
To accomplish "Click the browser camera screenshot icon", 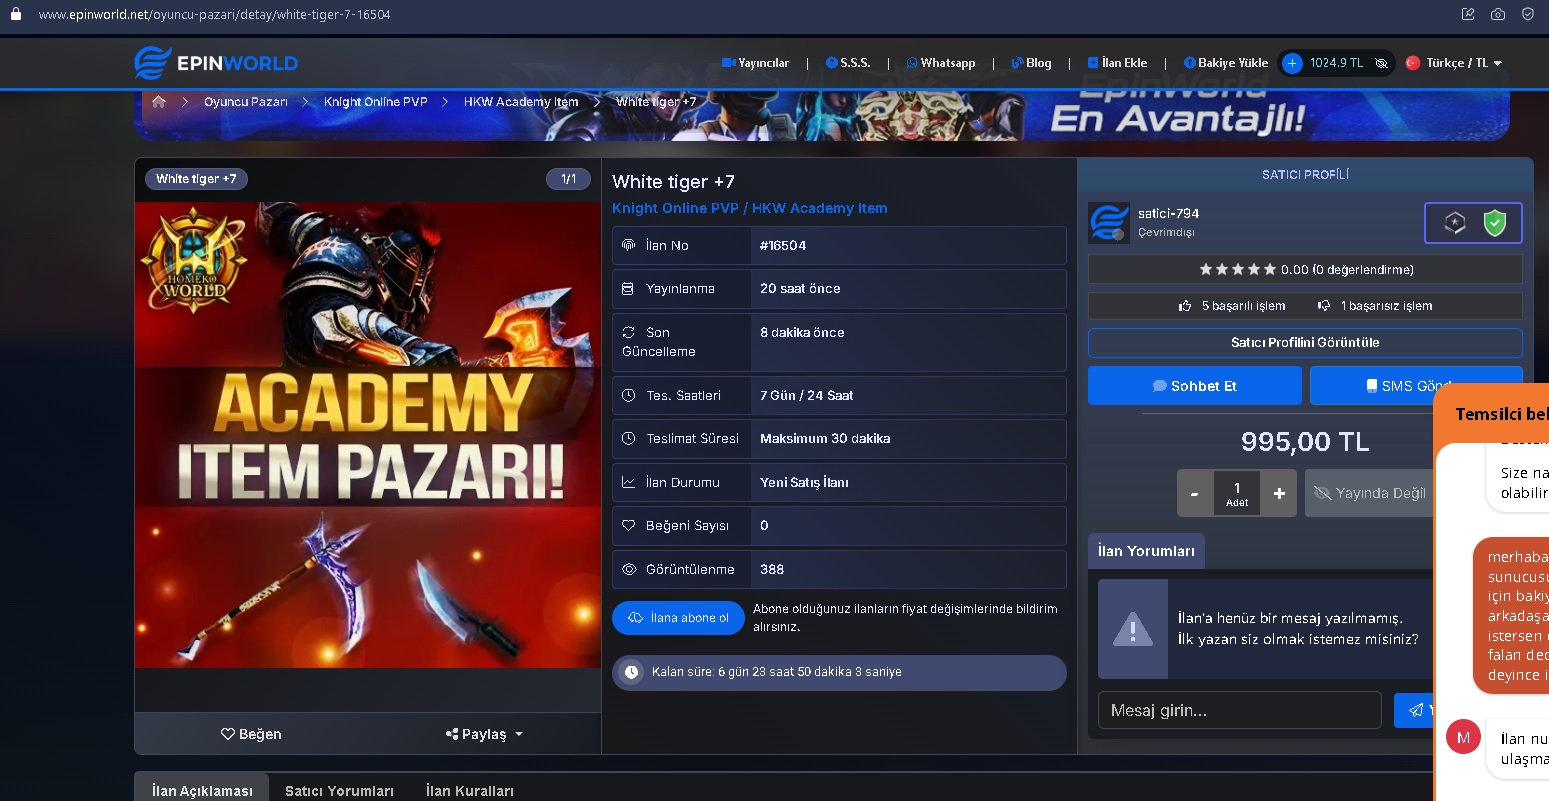I will point(1497,14).
